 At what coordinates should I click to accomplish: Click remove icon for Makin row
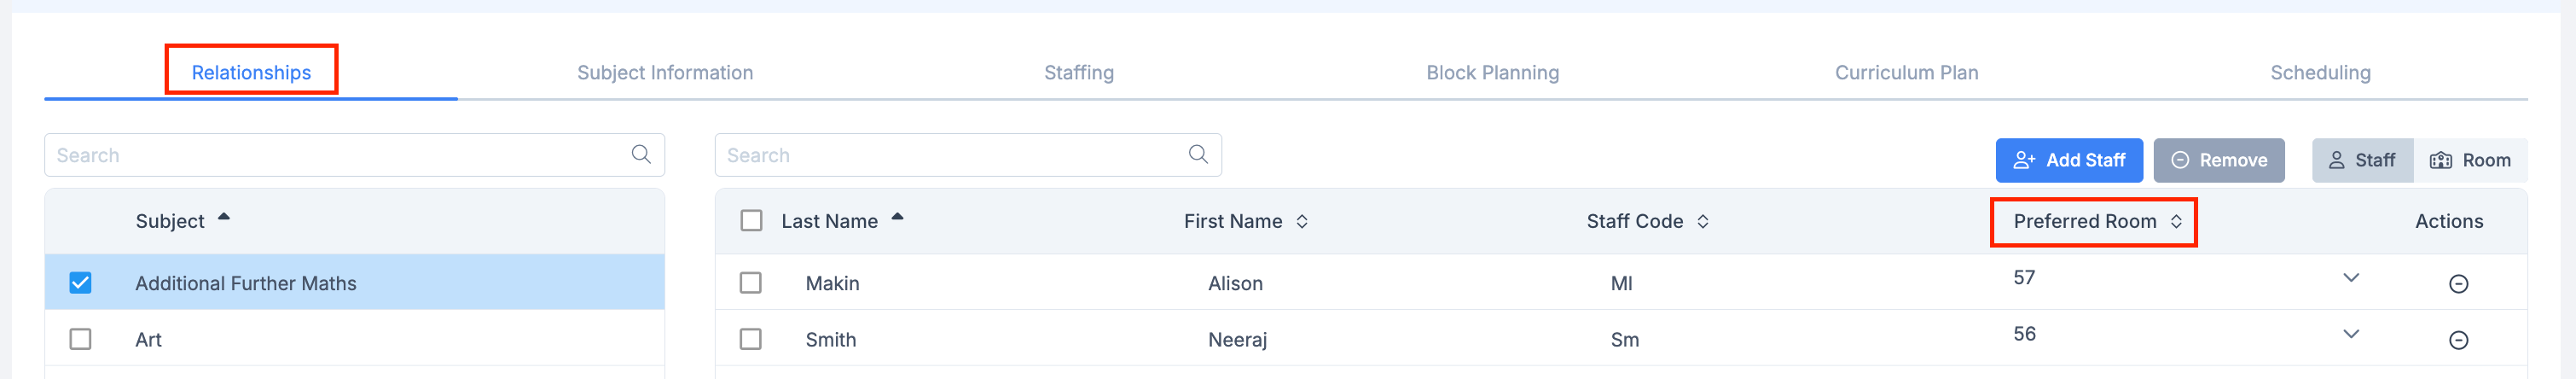point(2458,284)
